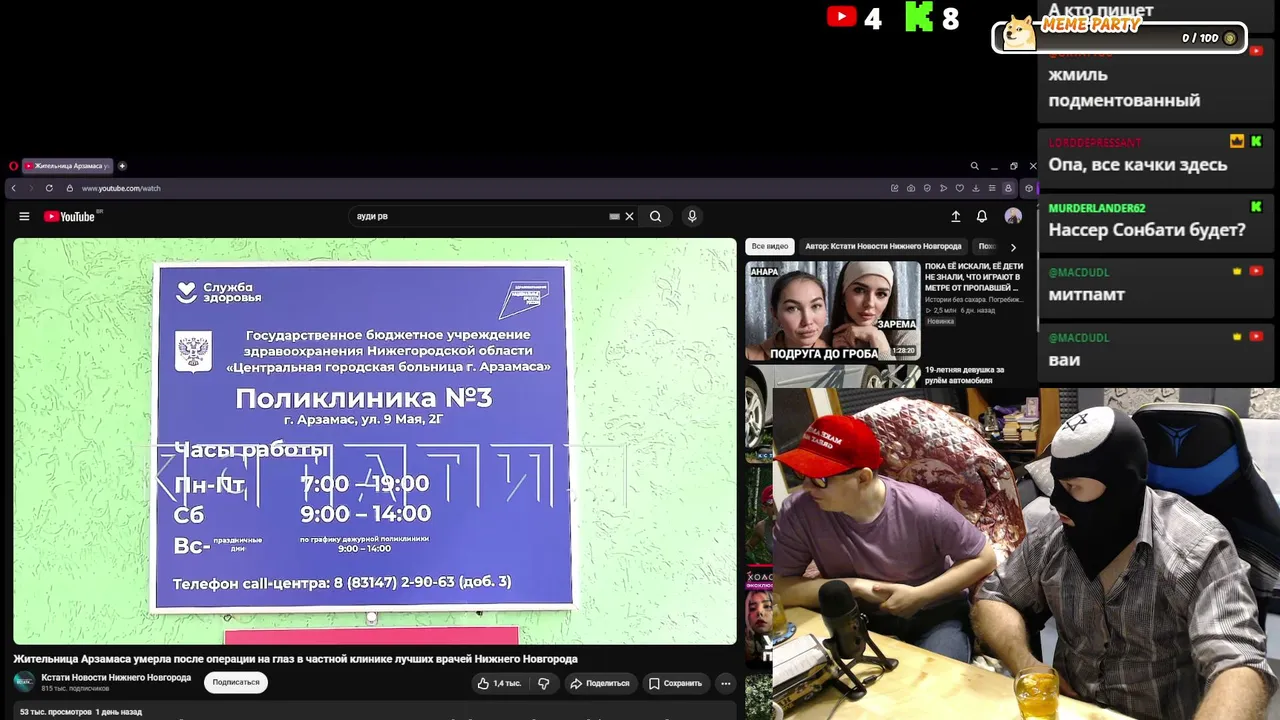Open the browser tab search magnifier
Image resolution: width=1280 pixels, height=720 pixels.
pos(974,166)
